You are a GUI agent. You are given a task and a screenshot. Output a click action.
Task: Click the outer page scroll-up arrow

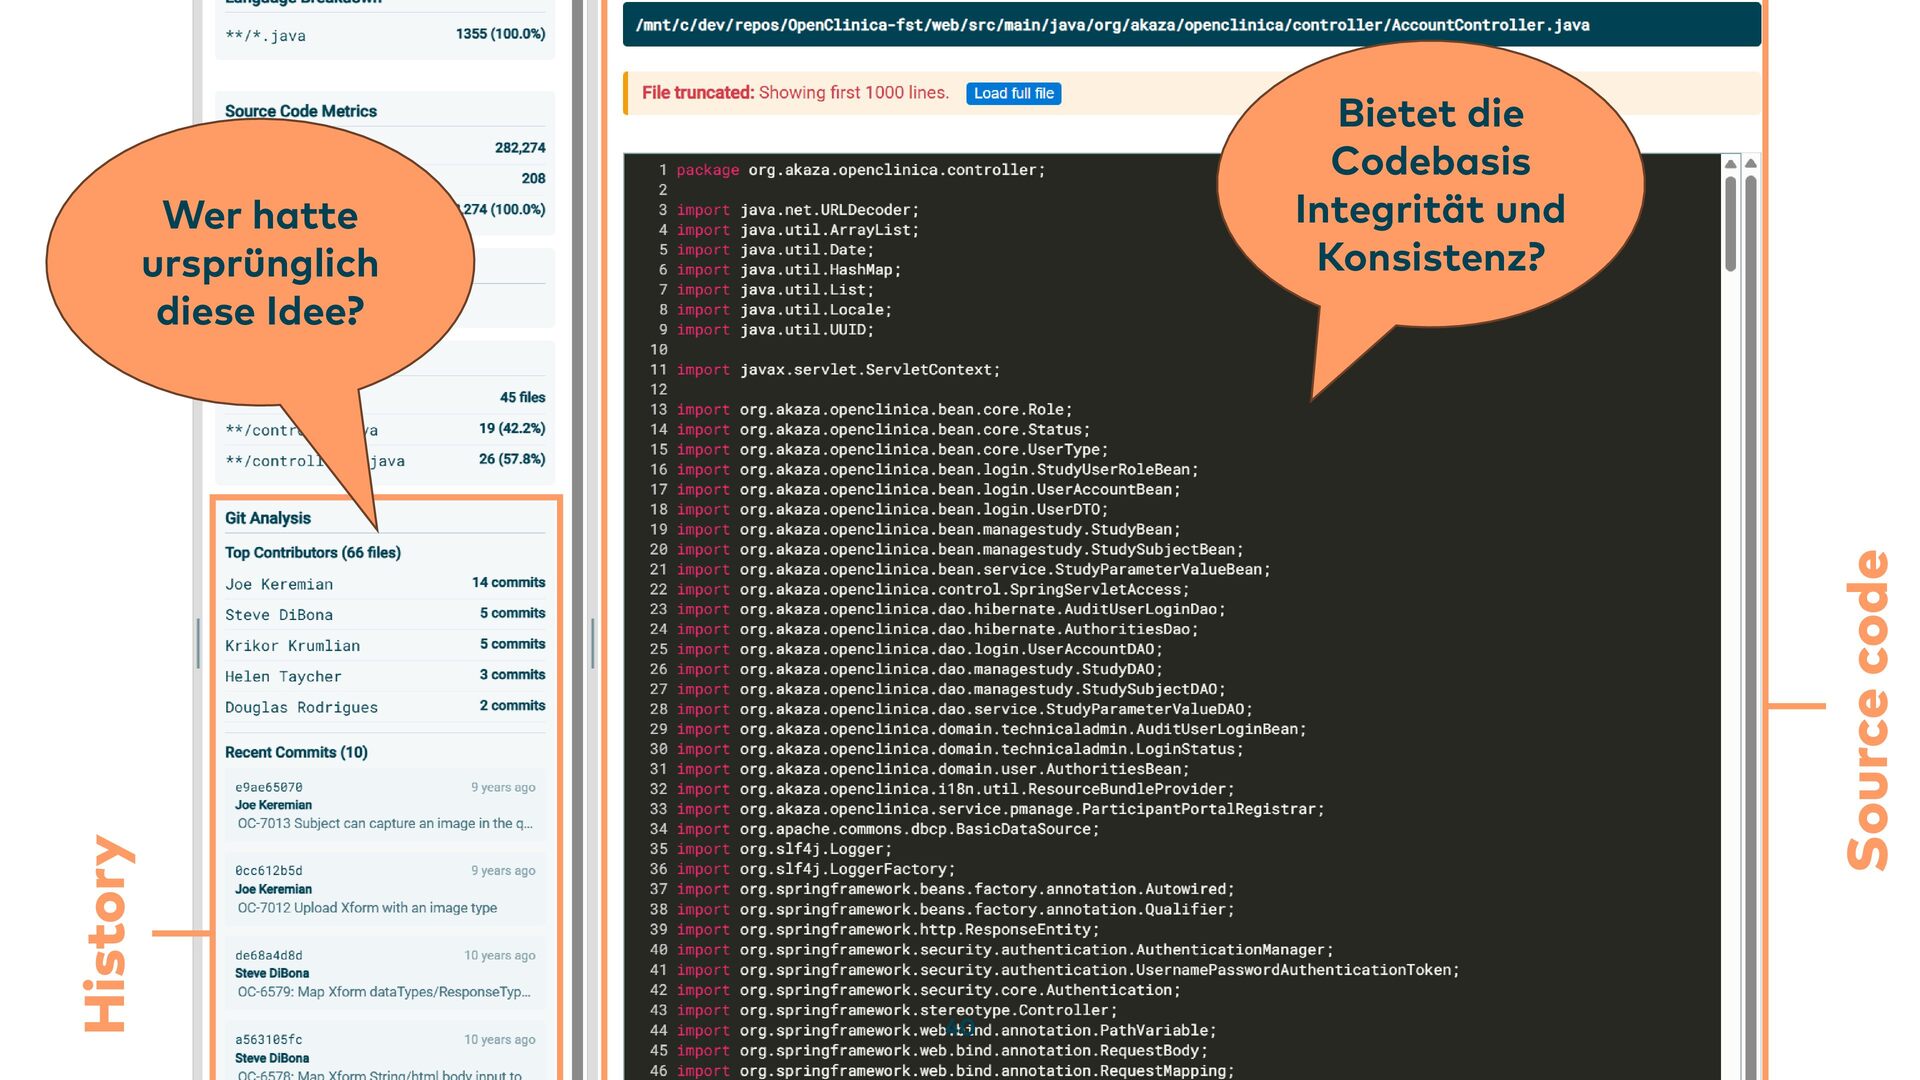(1750, 164)
